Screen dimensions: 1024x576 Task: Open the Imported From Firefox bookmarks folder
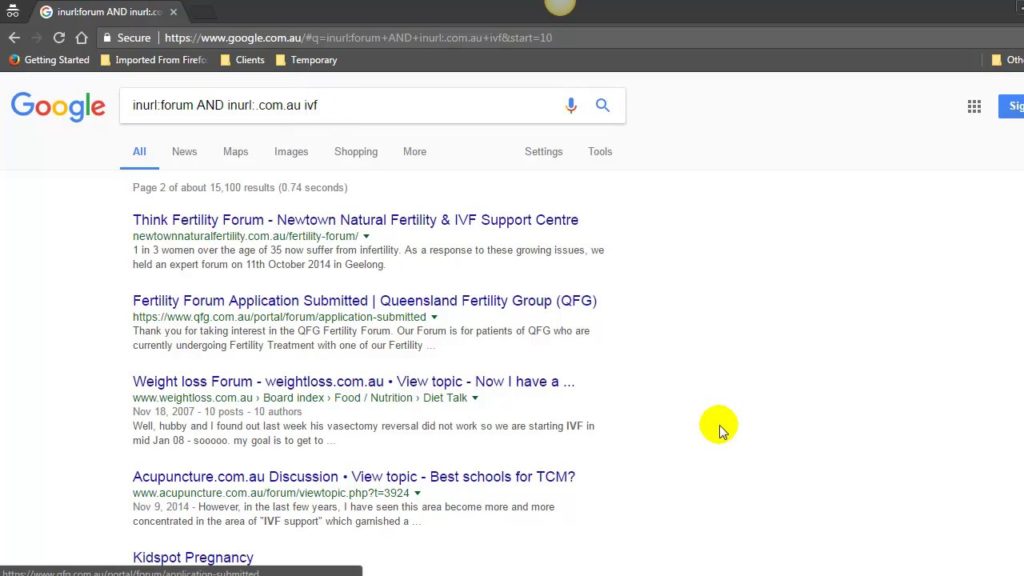(154, 60)
